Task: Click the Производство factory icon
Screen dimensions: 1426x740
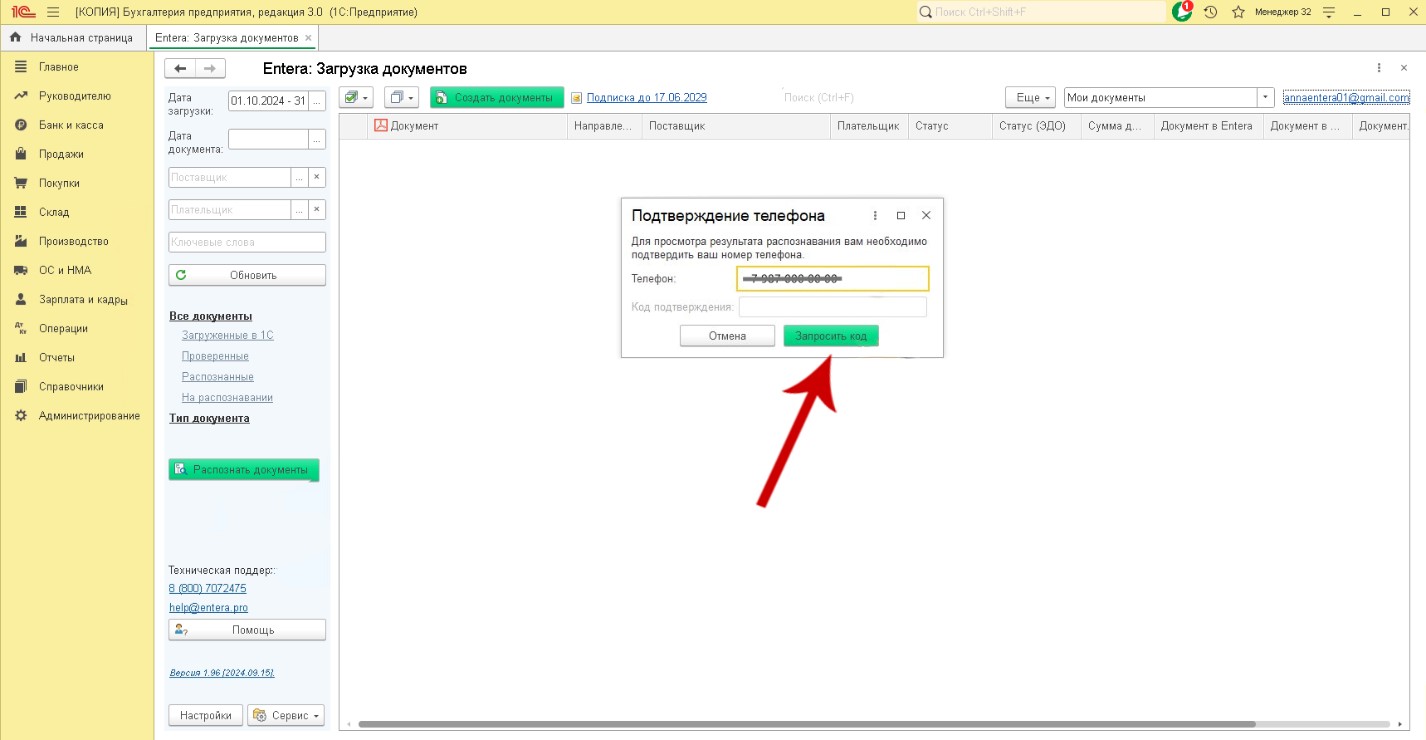Action: tap(20, 241)
